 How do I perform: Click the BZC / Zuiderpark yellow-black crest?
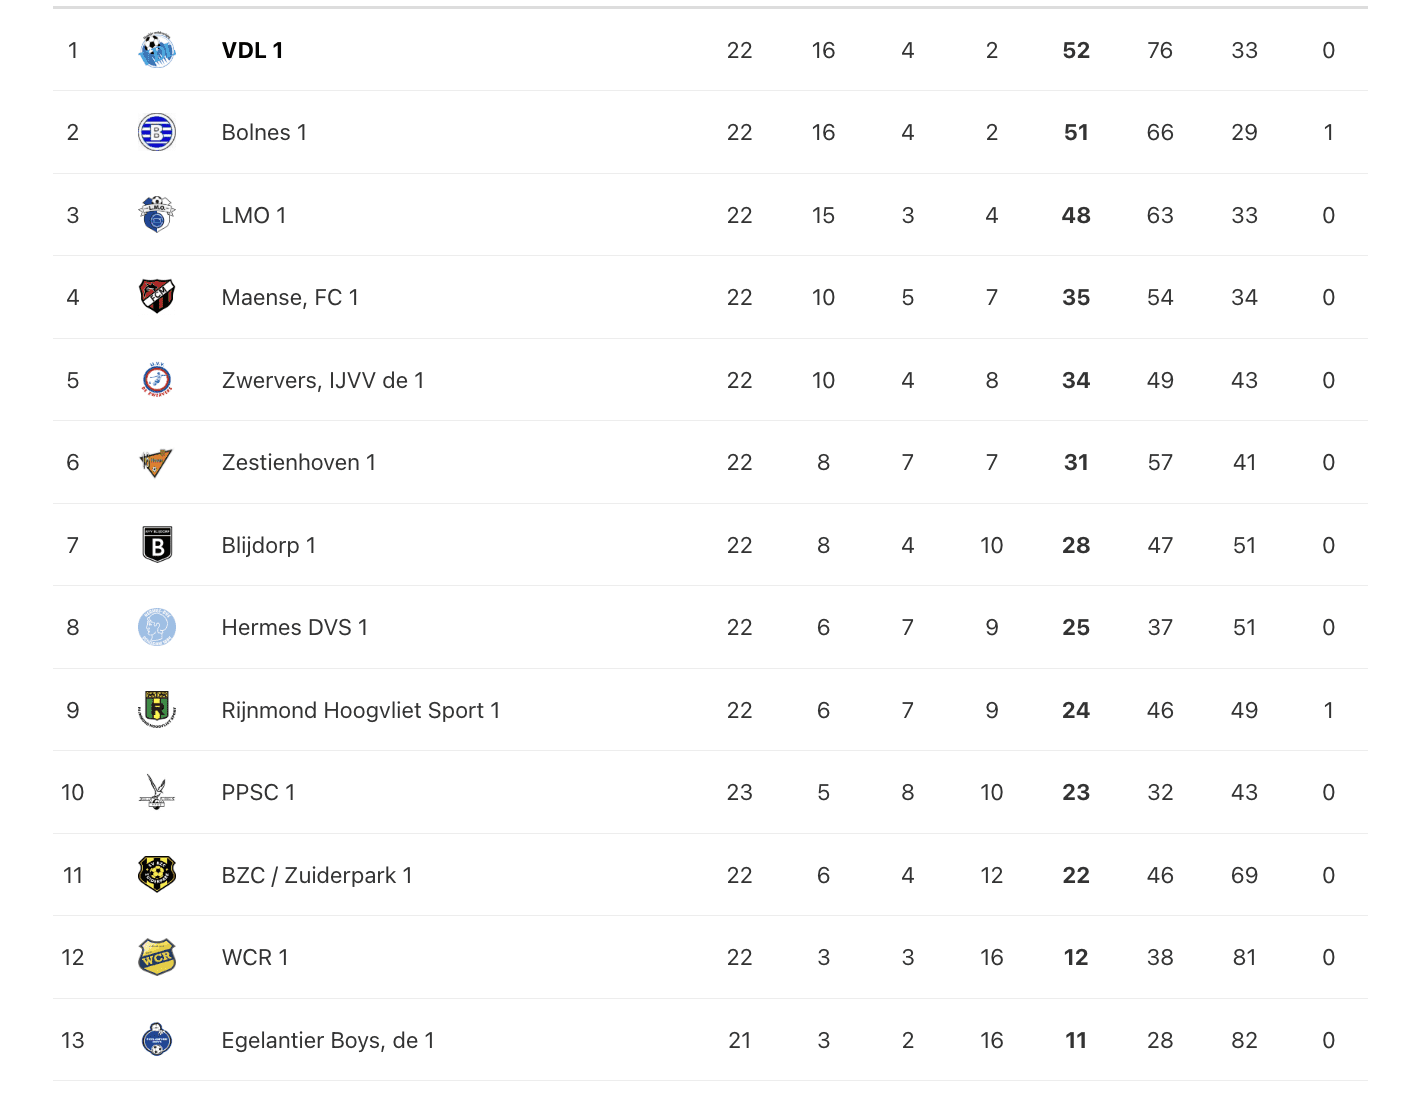click(x=157, y=875)
